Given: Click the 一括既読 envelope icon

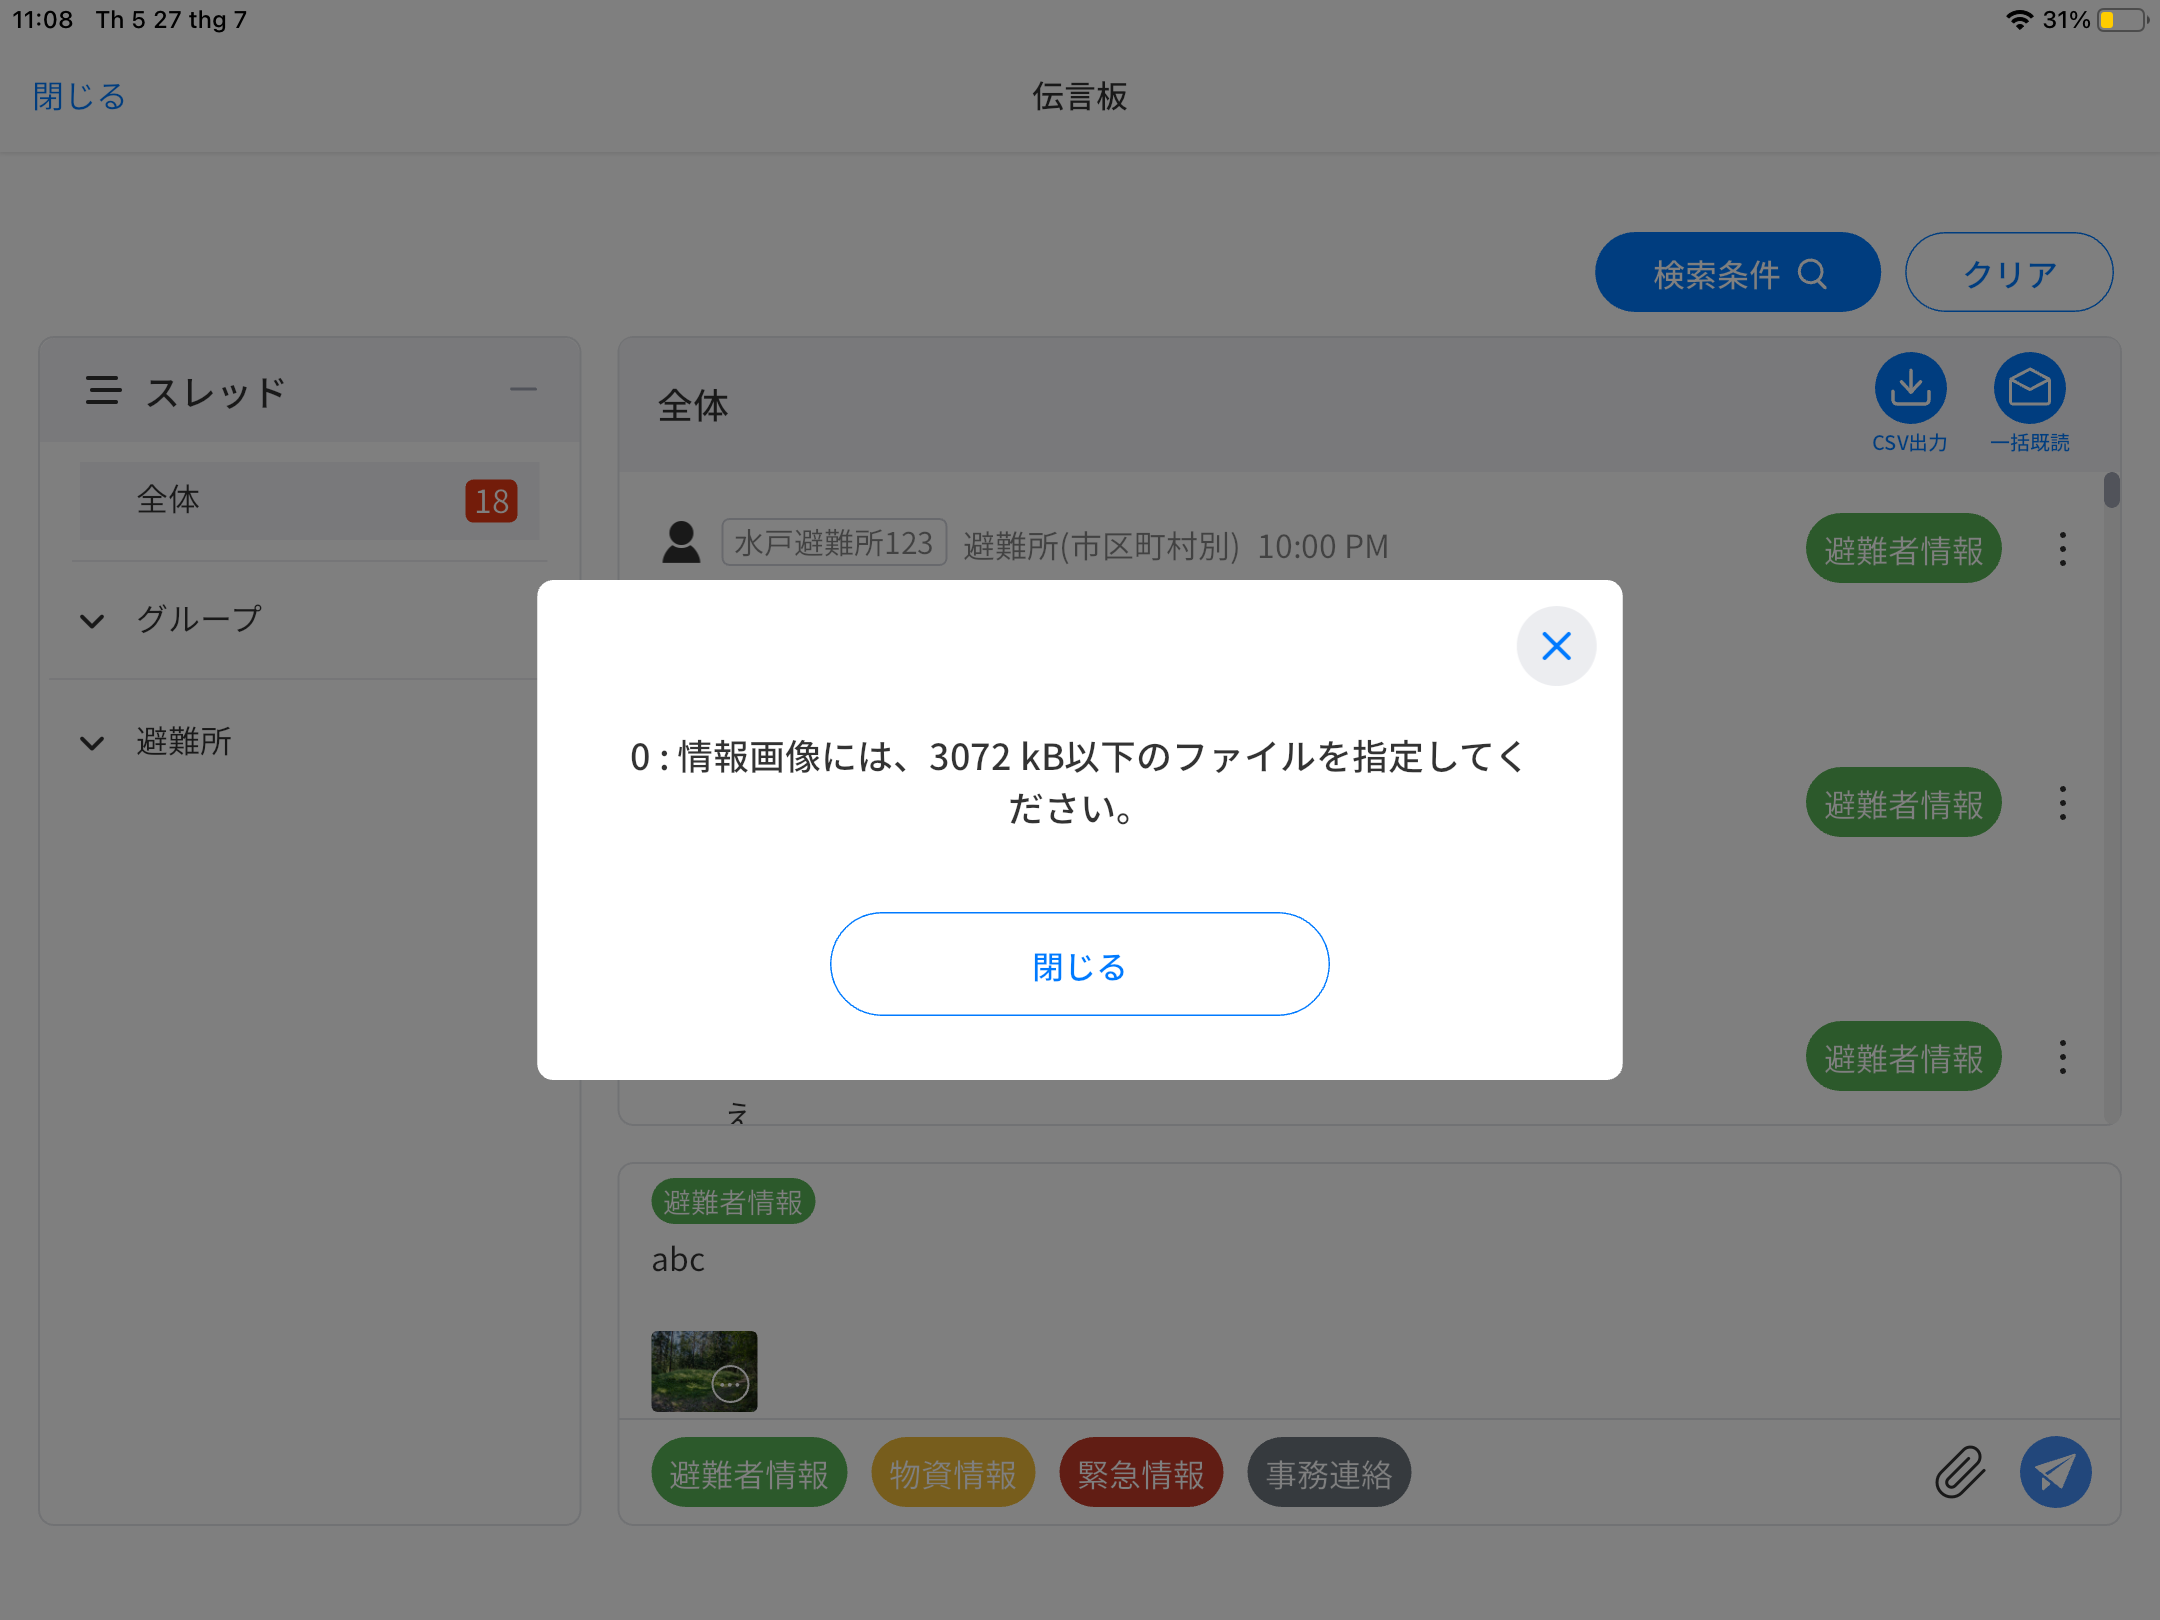Looking at the screenshot, I should pyautogui.click(x=2029, y=388).
